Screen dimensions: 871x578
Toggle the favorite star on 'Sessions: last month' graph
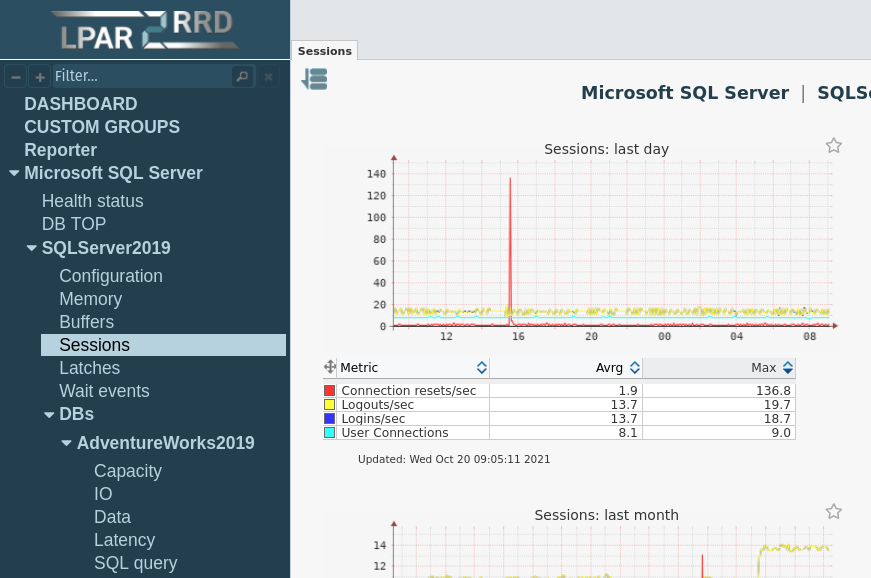pos(834,511)
